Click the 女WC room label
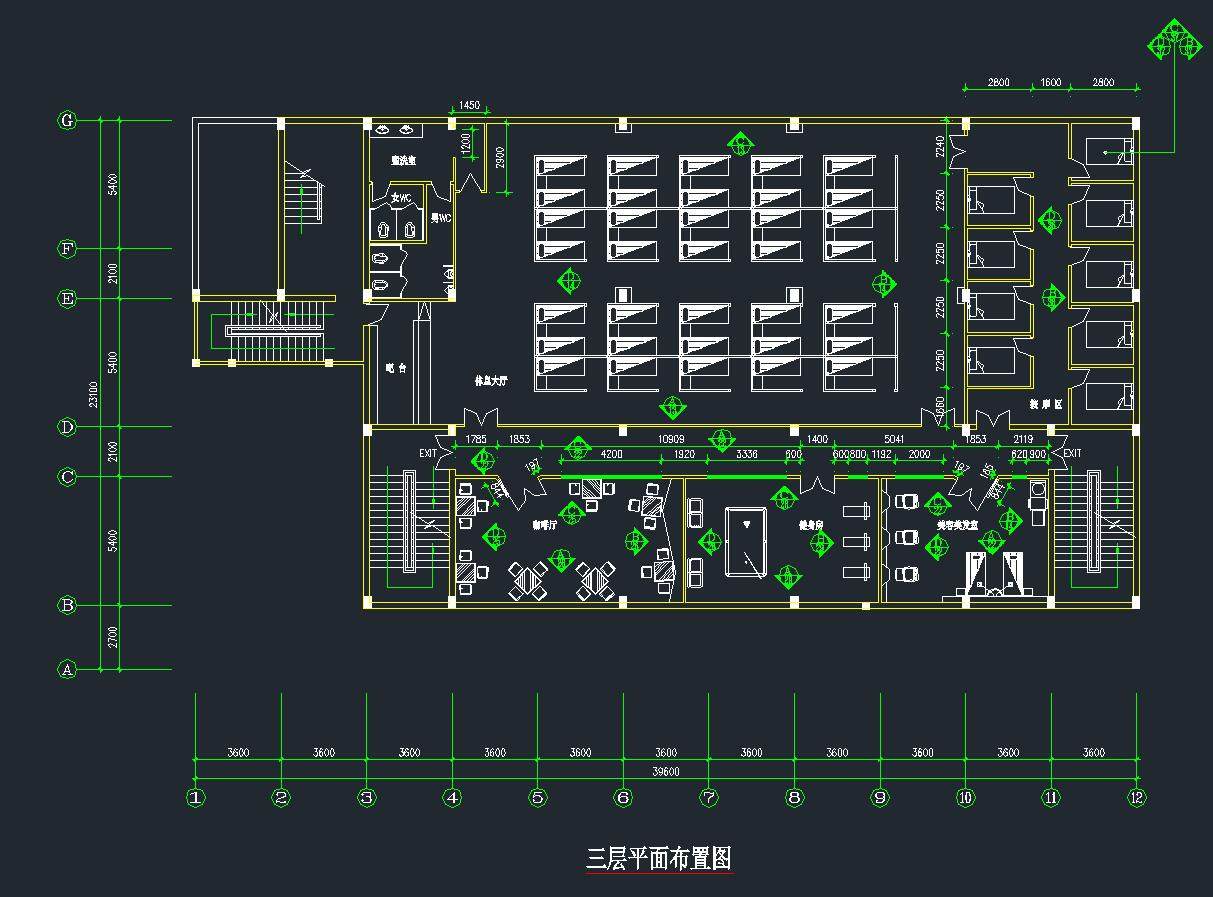This screenshot has height=897, width=1213. (401, 198)
